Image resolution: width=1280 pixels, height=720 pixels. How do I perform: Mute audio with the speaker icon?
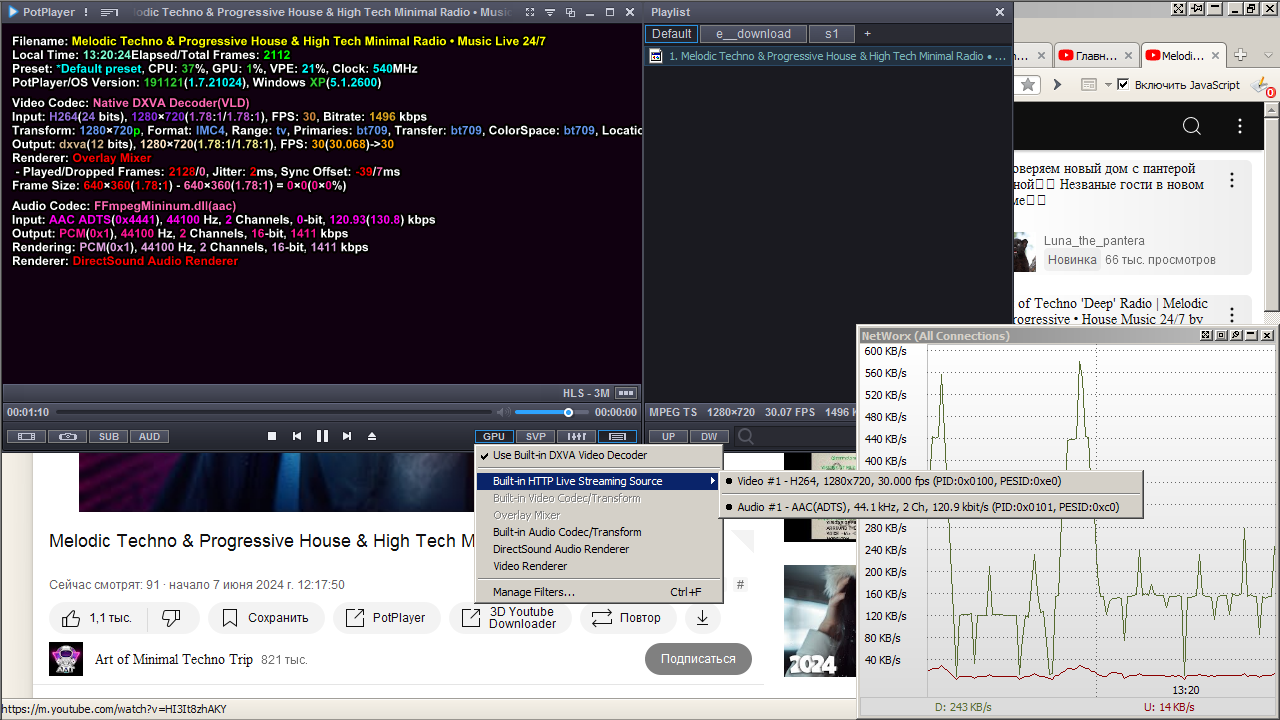point(504,412)
